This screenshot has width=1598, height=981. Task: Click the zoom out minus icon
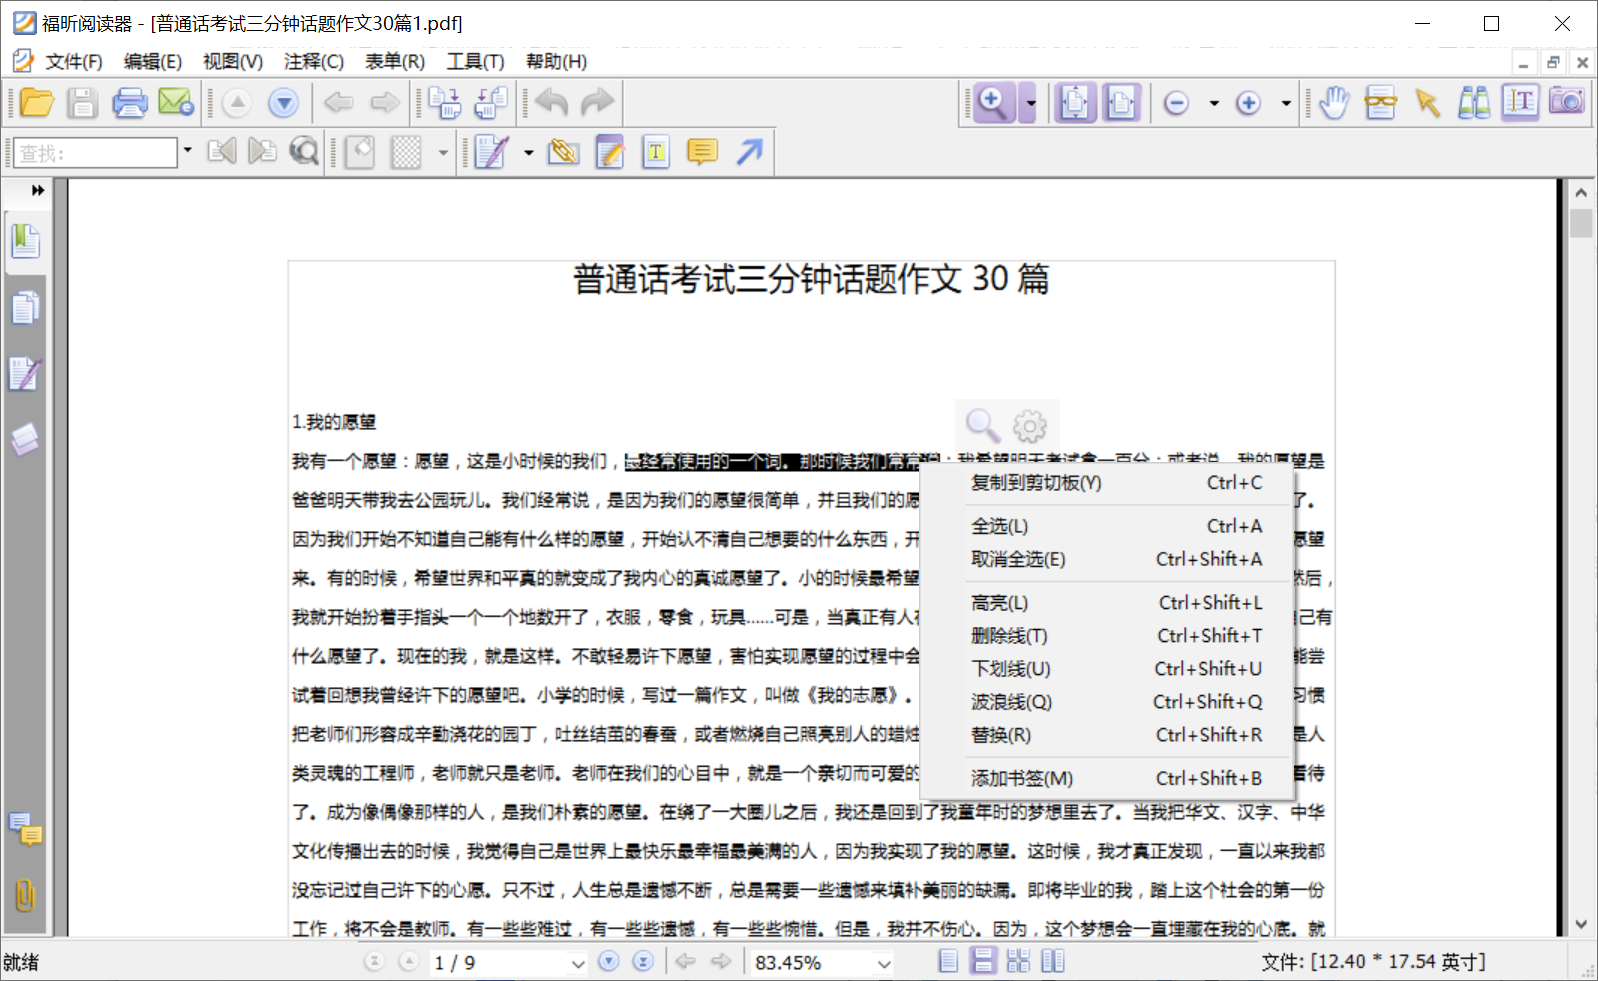click(1177, 103)
